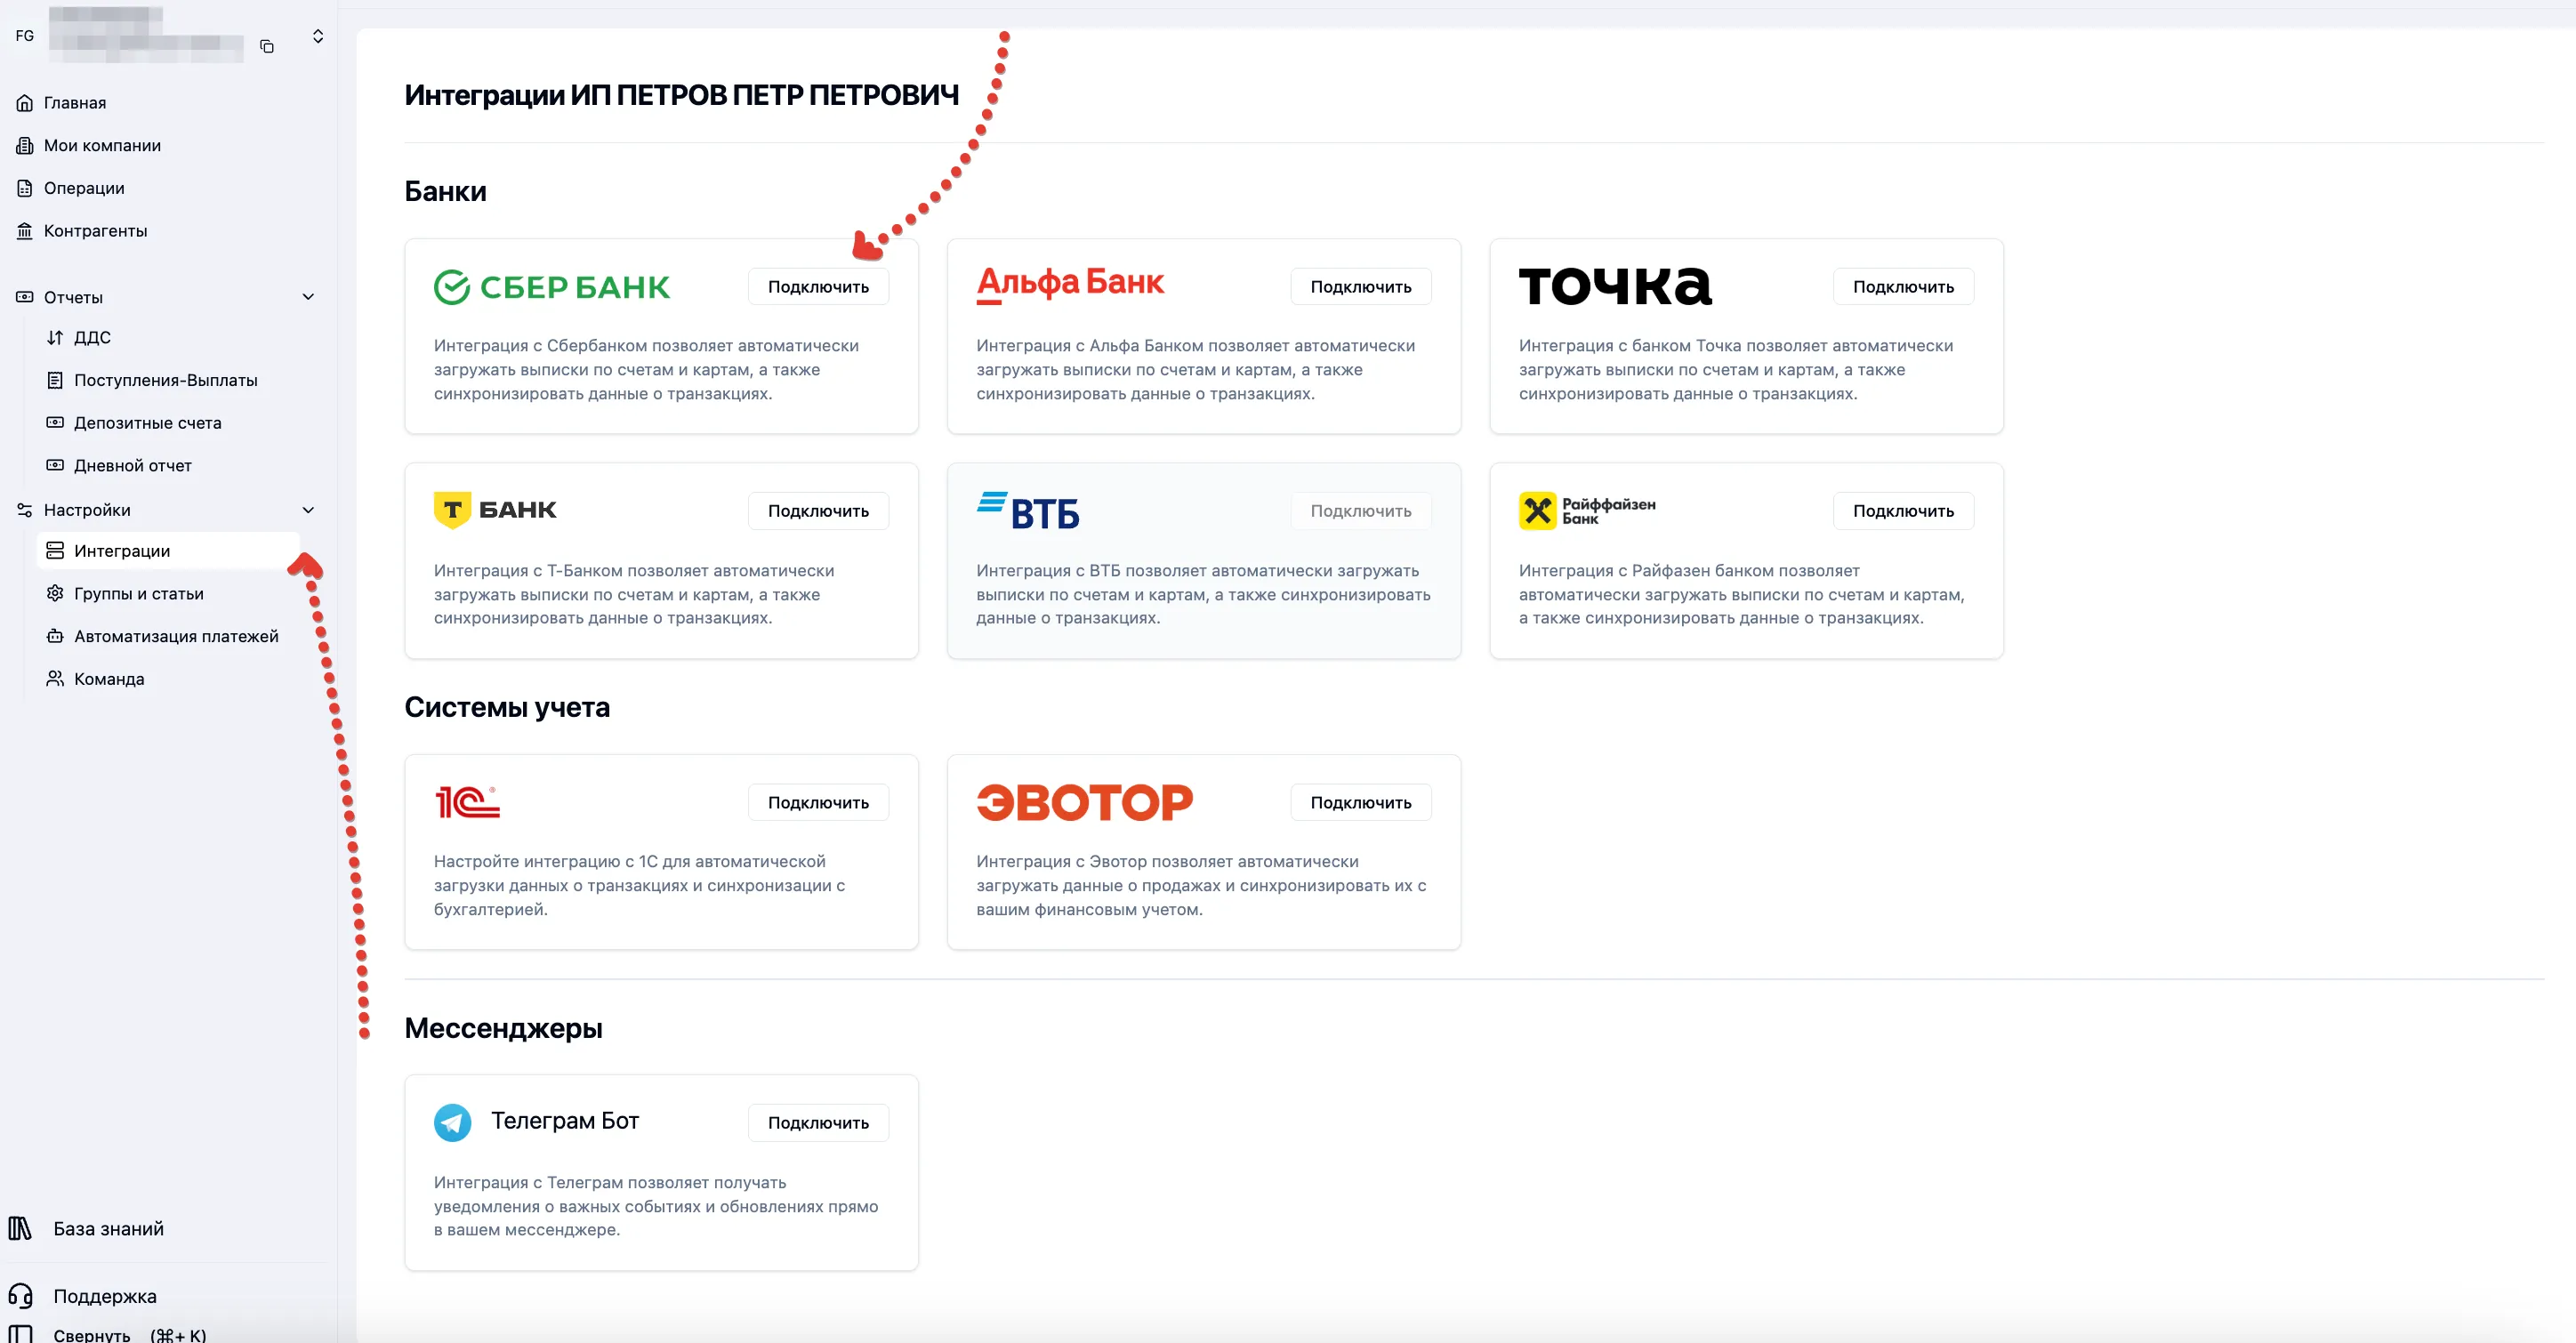Viewport: 2576px width, 1343px height.
Task: Select Поступления-Выплаты report
Action: (x=168, y=380)
